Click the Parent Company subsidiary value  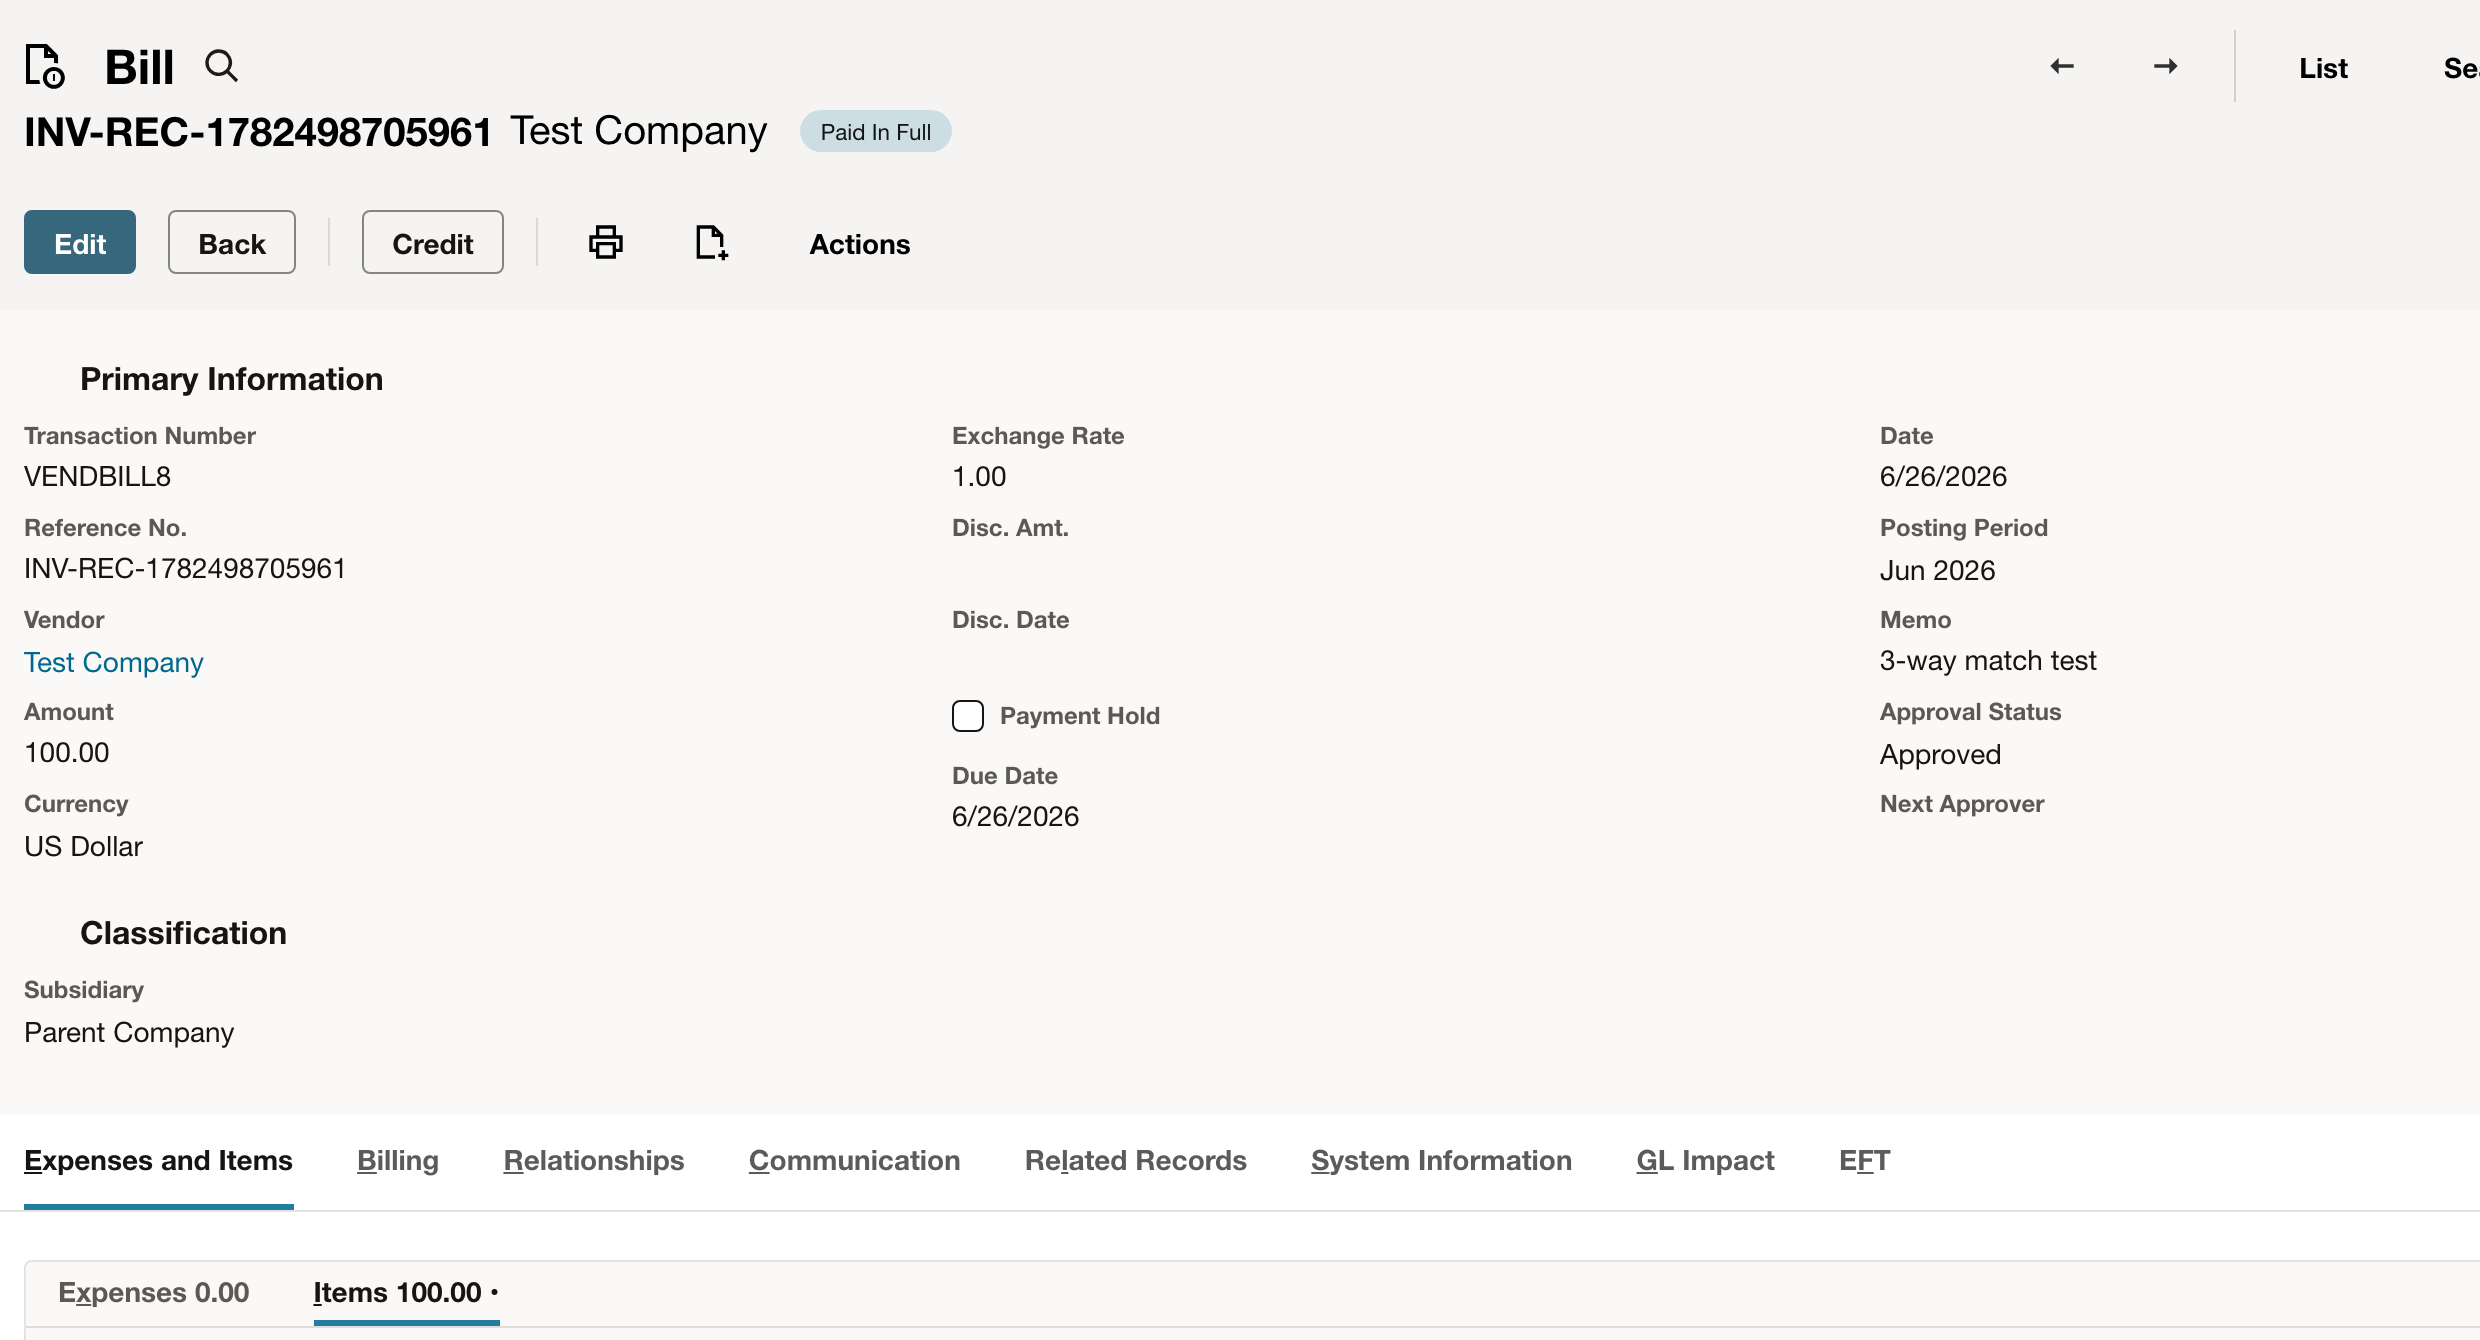pyautogui.click(x=129, y=1032)
